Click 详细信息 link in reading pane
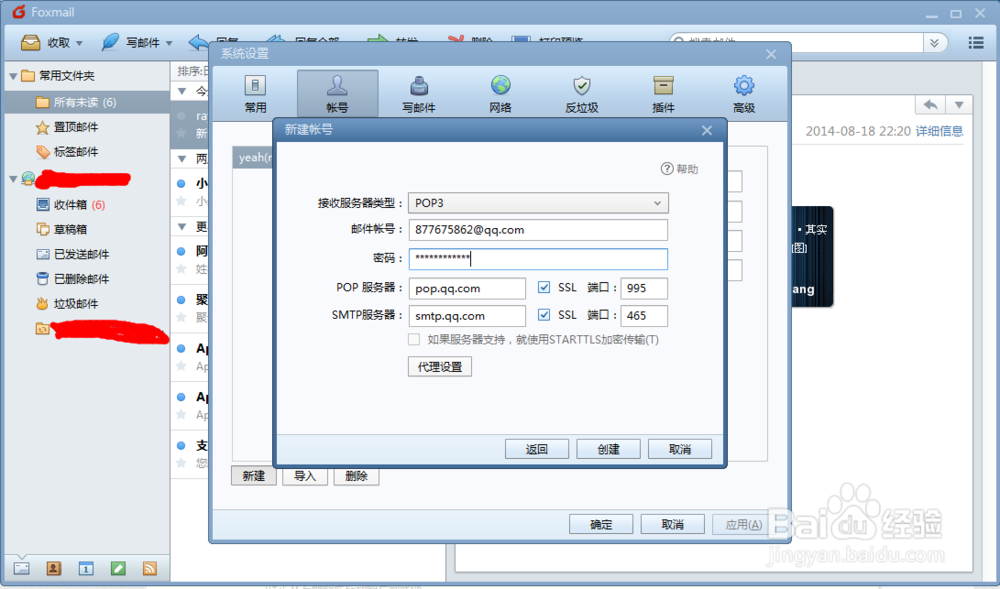Image resolution: width=1000 pixels, height=589 pixels. click(939, 131)
